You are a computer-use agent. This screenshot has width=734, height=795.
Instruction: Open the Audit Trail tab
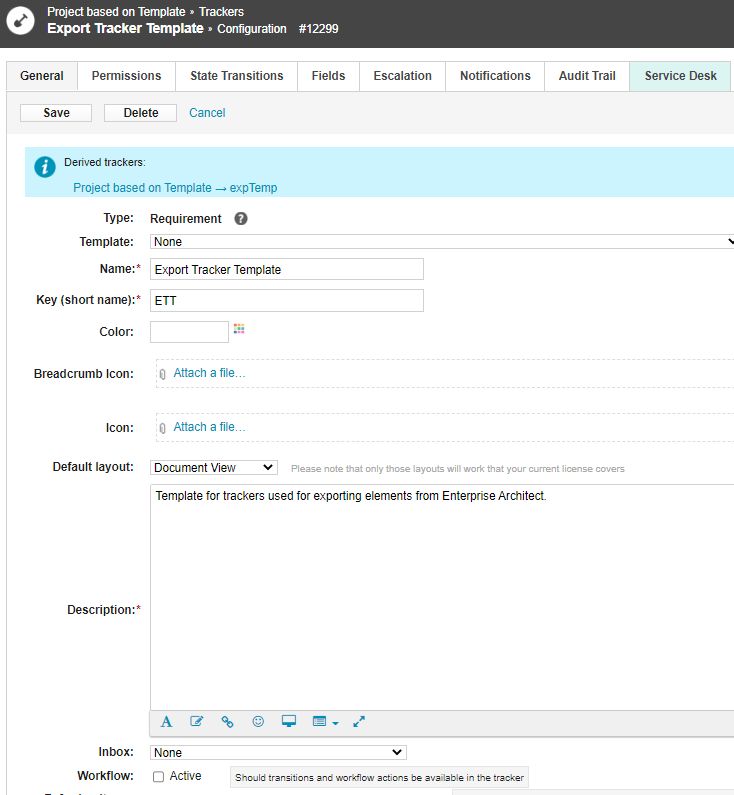587,76
